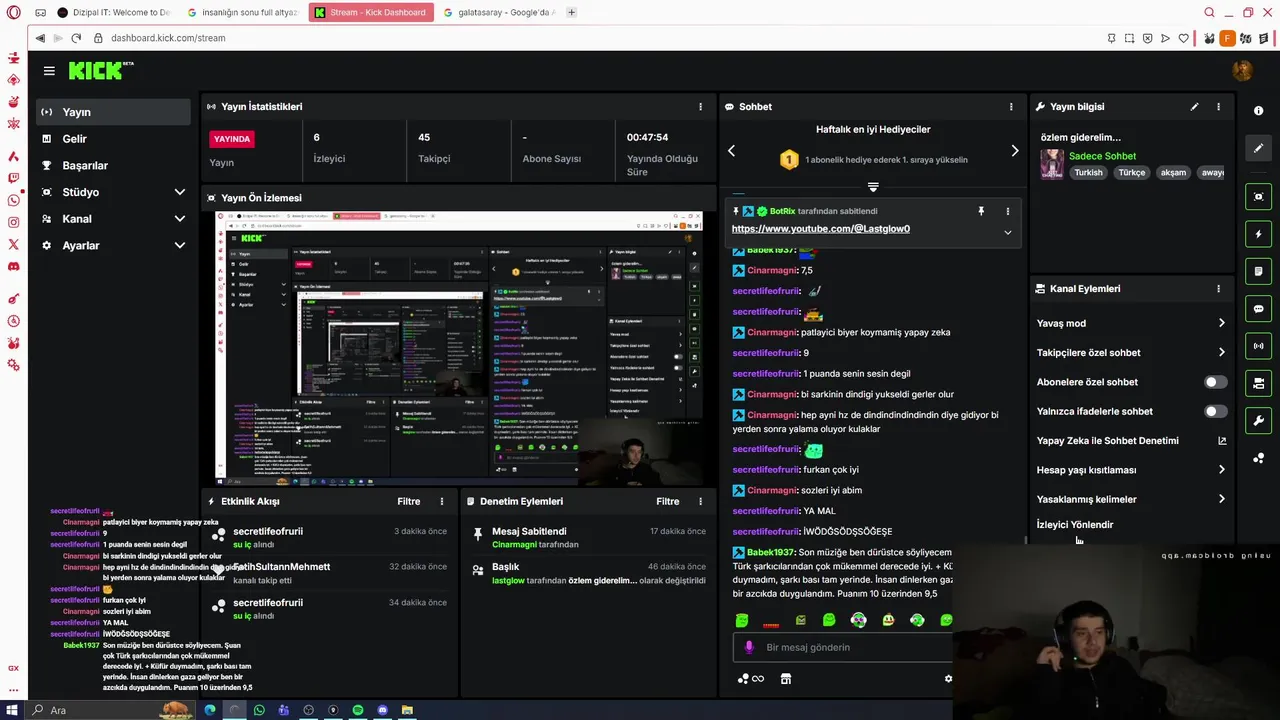
Task: Click the notes document icon in right sidebar
Action: 1258,271
